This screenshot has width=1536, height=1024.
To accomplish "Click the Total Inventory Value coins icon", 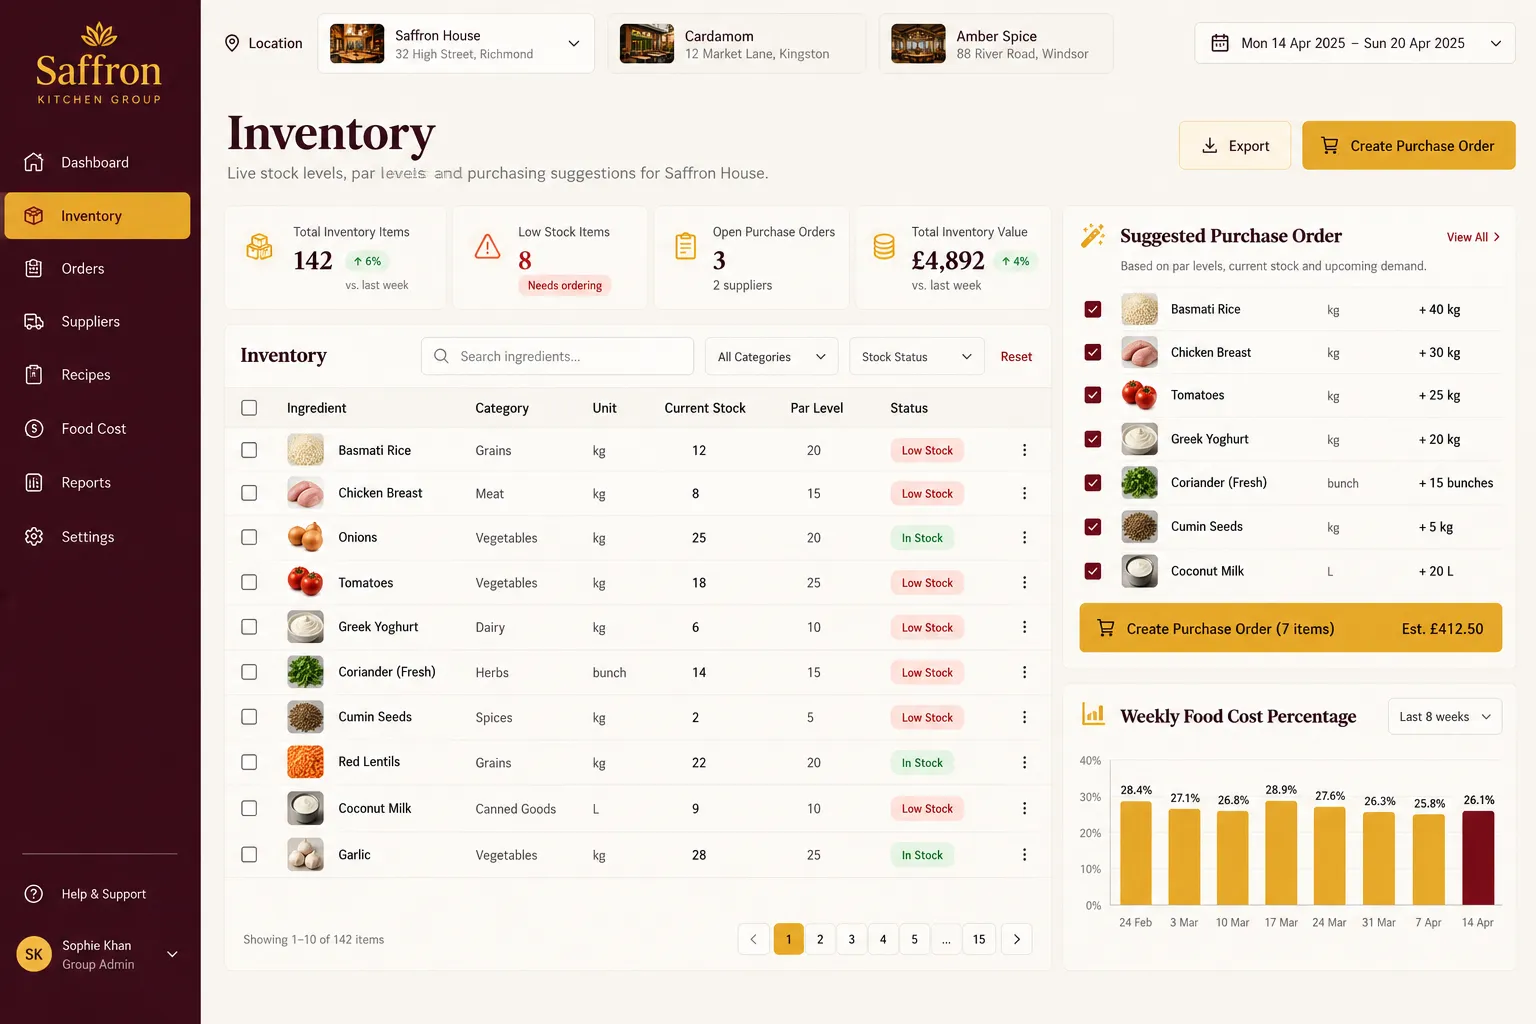I will 884,246.
